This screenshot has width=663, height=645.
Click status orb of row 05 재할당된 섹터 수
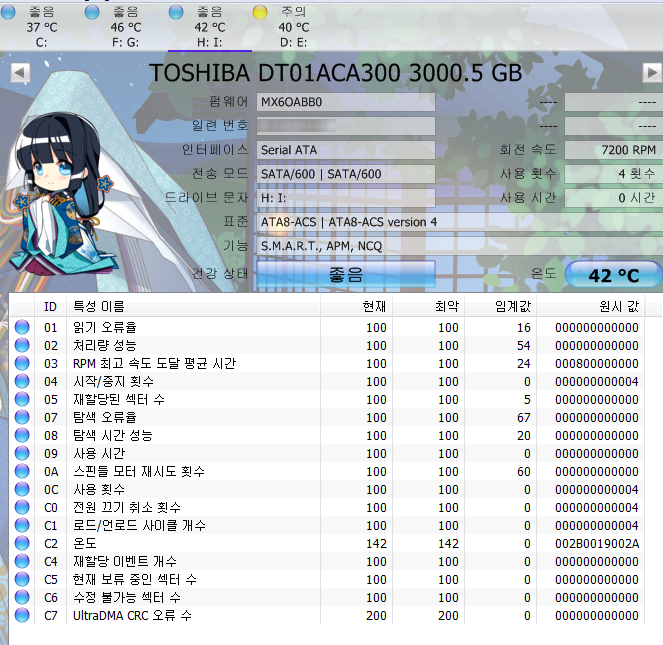(22, 399)
